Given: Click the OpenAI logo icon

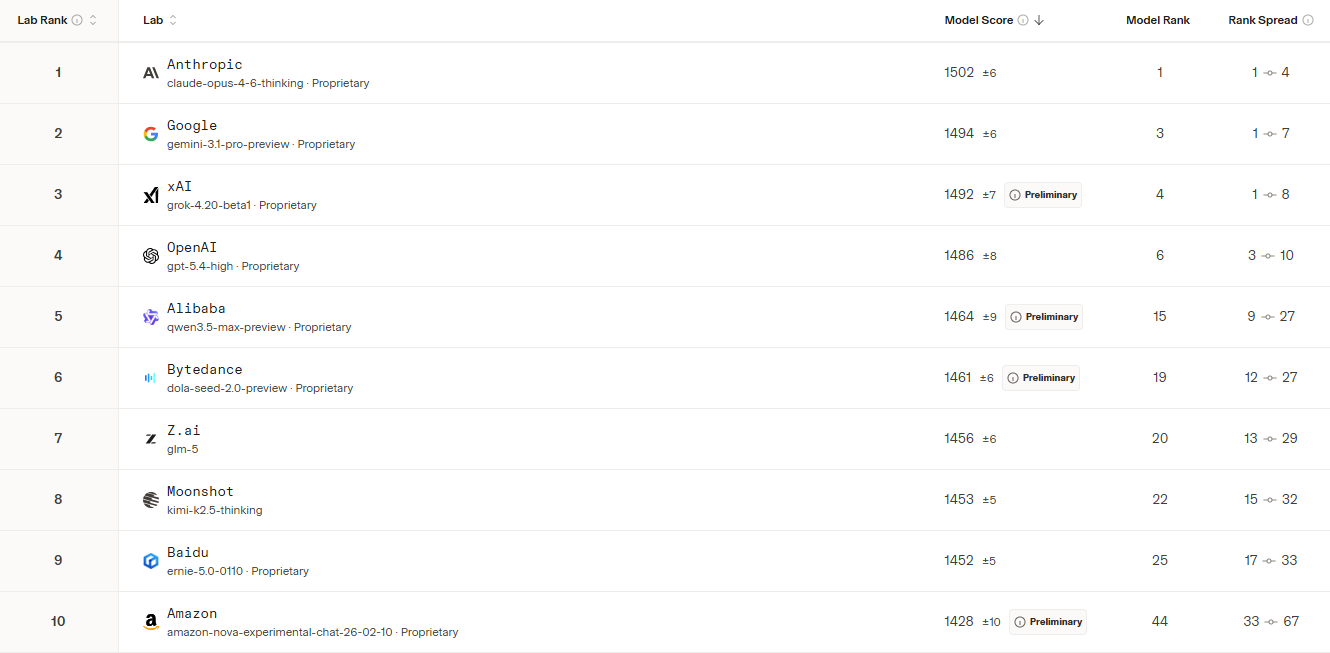Looking at the screenshot, I should pyautogui.click(x=151, y=256).
